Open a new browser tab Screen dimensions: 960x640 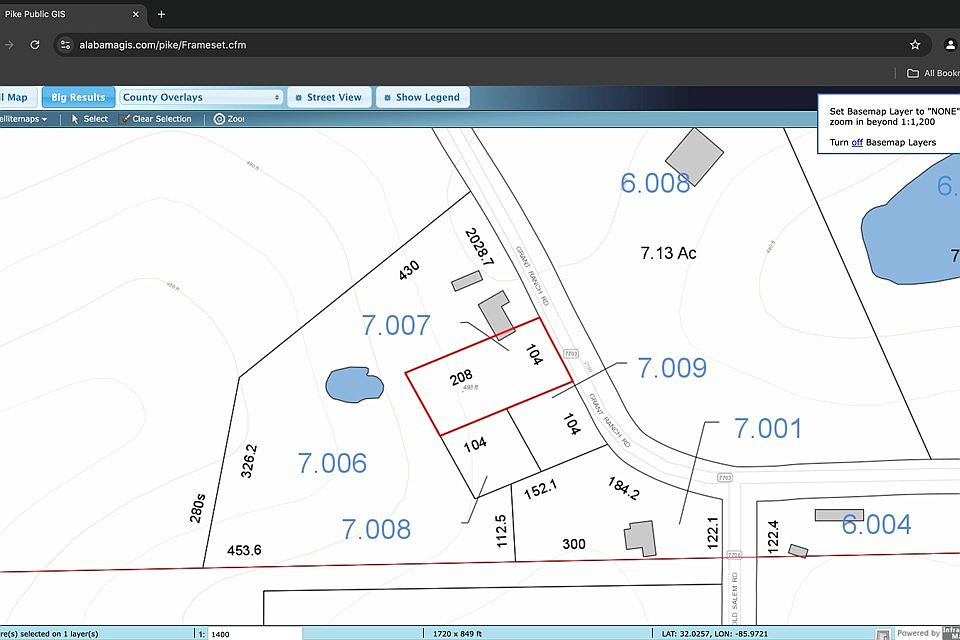pyautogui.click(x=161, y=14)
